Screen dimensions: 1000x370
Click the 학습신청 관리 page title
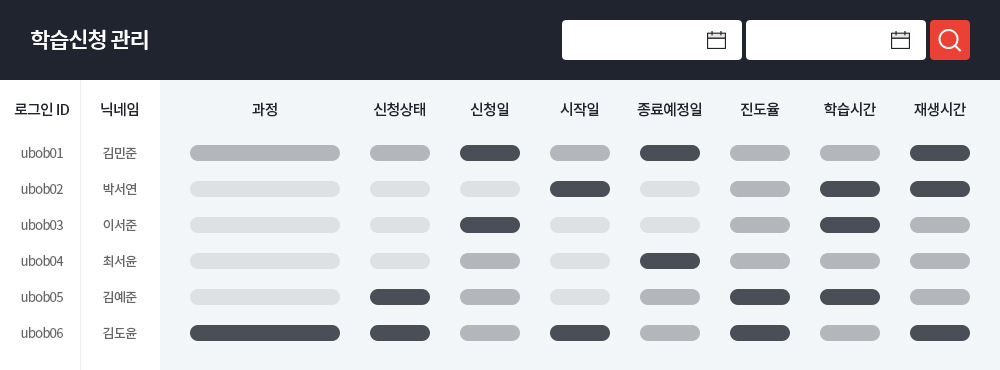(89, 40)
